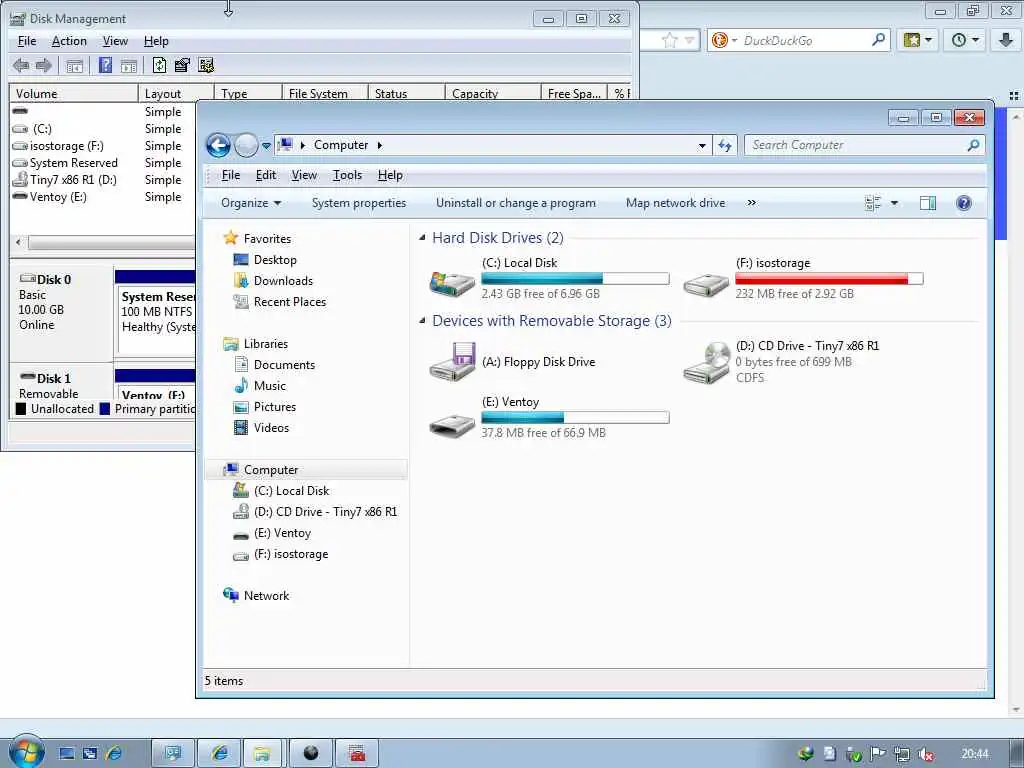Click the Layout column header

176,93
